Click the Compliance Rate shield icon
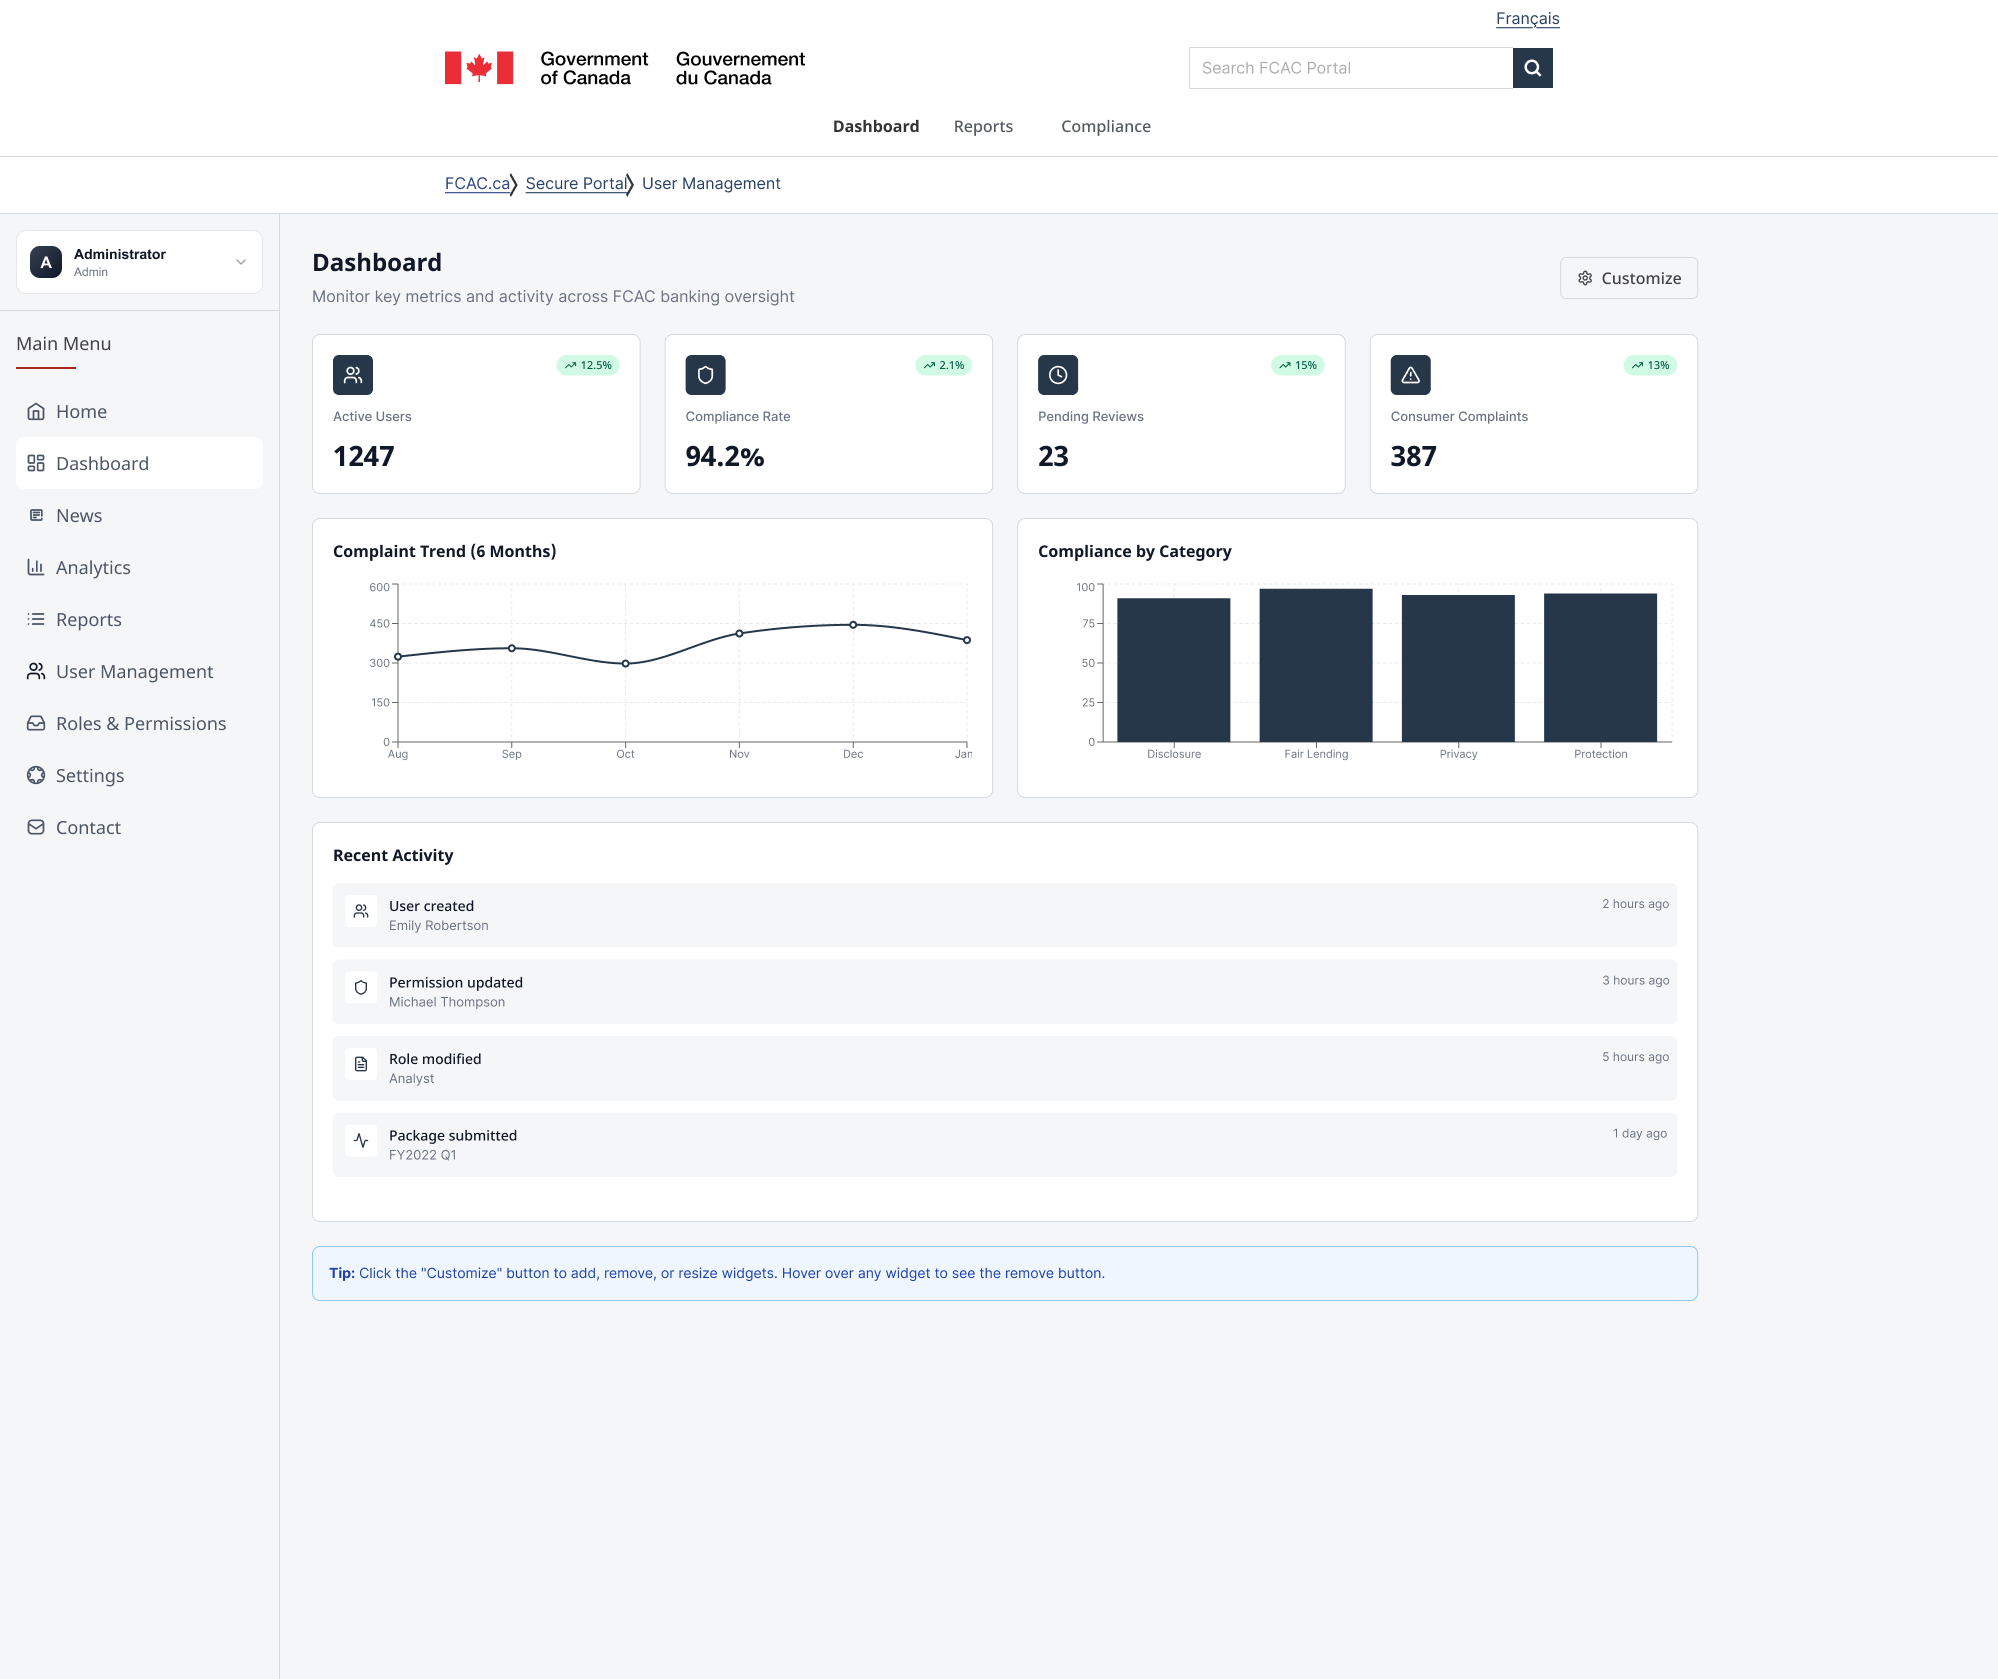Screen dimensions: 1998x1679 click(x=705, y=375)
